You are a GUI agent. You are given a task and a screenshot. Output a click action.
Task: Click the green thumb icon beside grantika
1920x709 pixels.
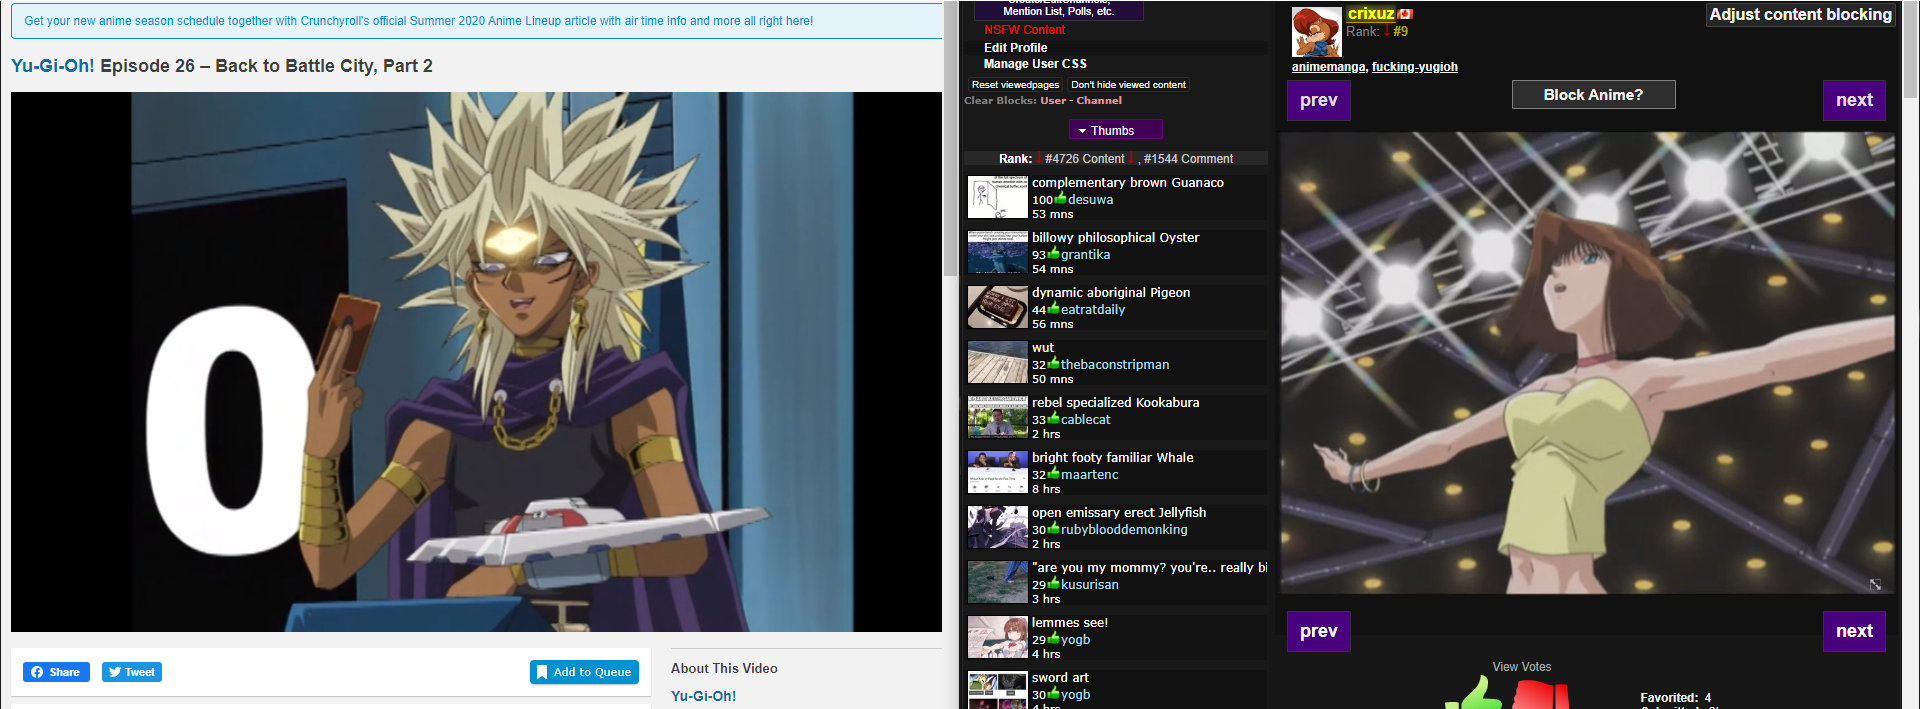pyautogui.click(x=1053, y=253)
